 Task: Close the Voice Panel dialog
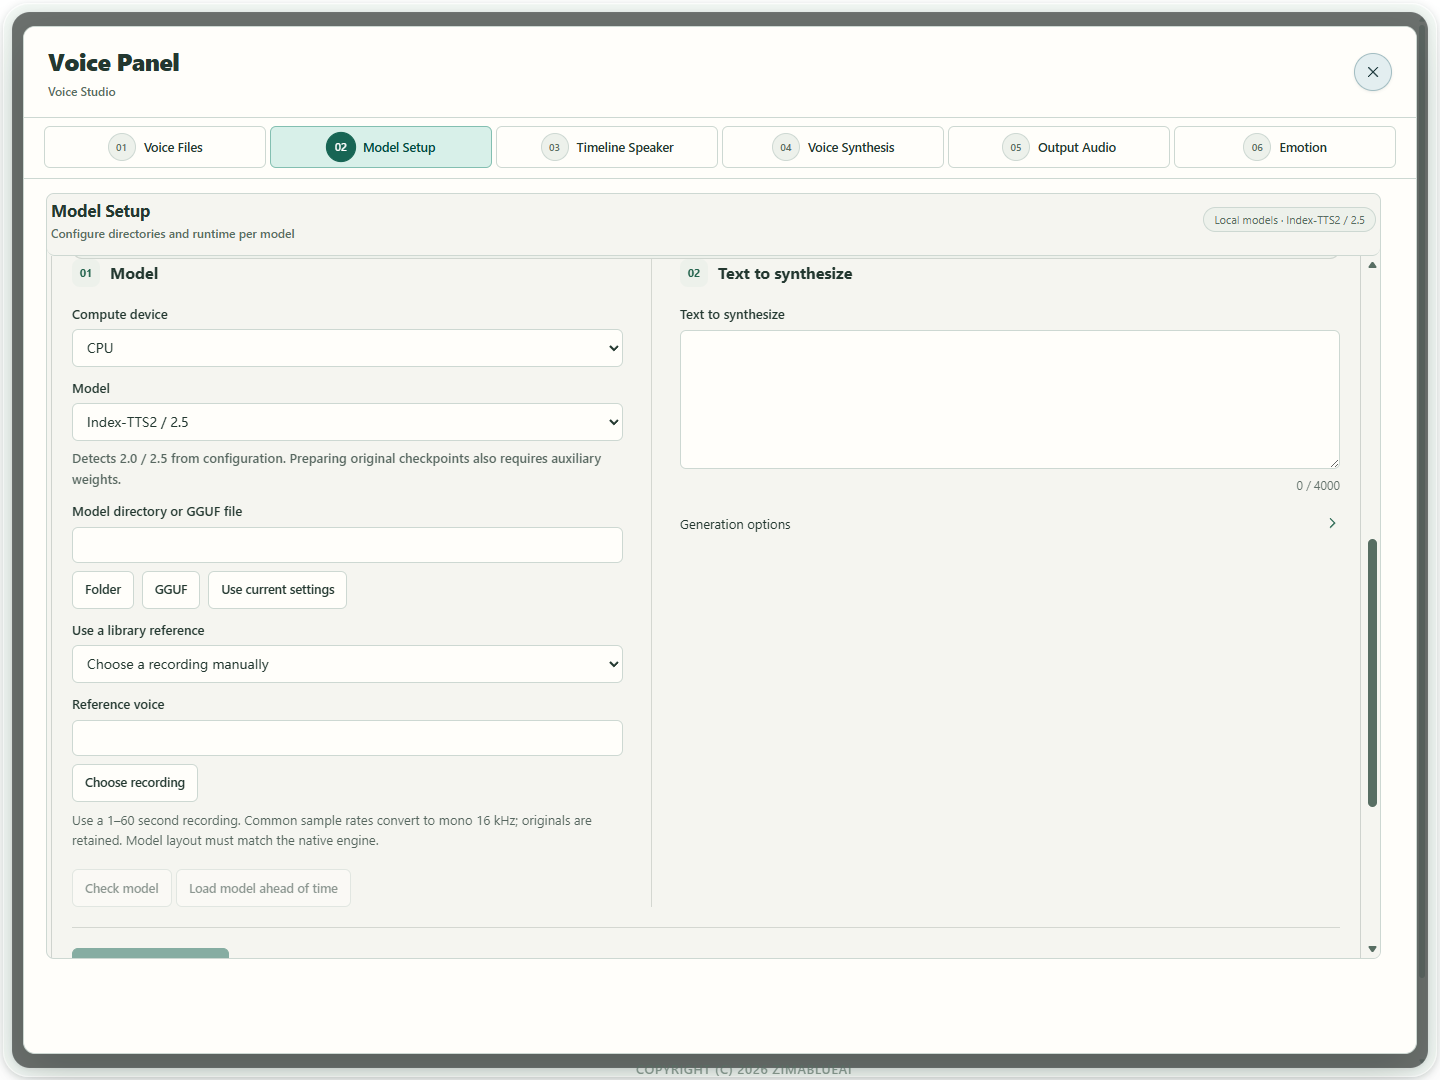click(x=1372, y=72)
